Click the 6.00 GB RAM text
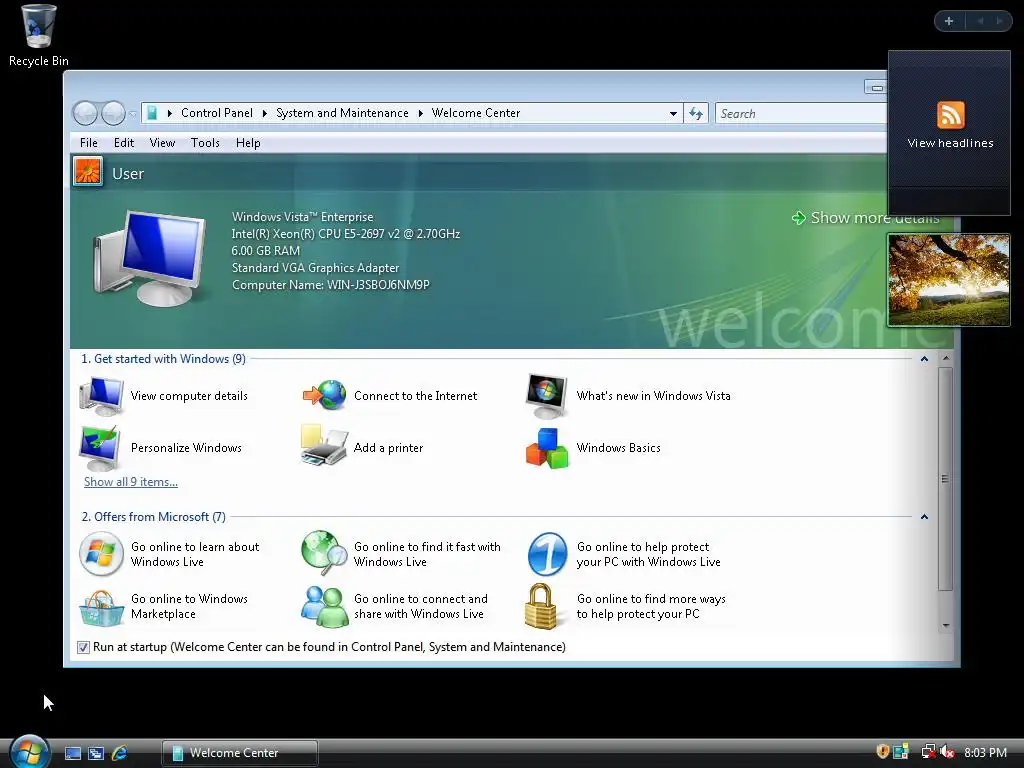The image size is (1024, 768). point(266,251)
